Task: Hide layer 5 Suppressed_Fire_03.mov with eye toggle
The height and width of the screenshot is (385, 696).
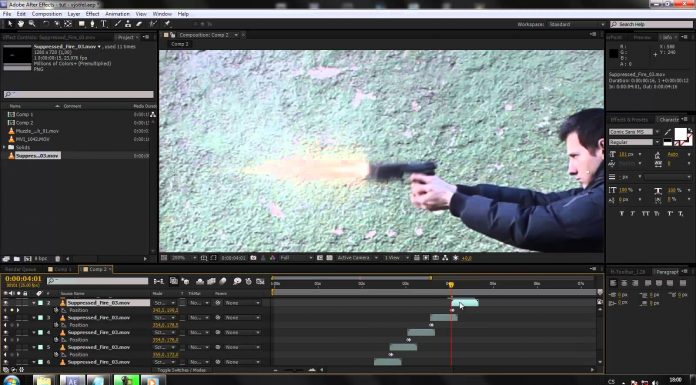Action: click(6, 347)
